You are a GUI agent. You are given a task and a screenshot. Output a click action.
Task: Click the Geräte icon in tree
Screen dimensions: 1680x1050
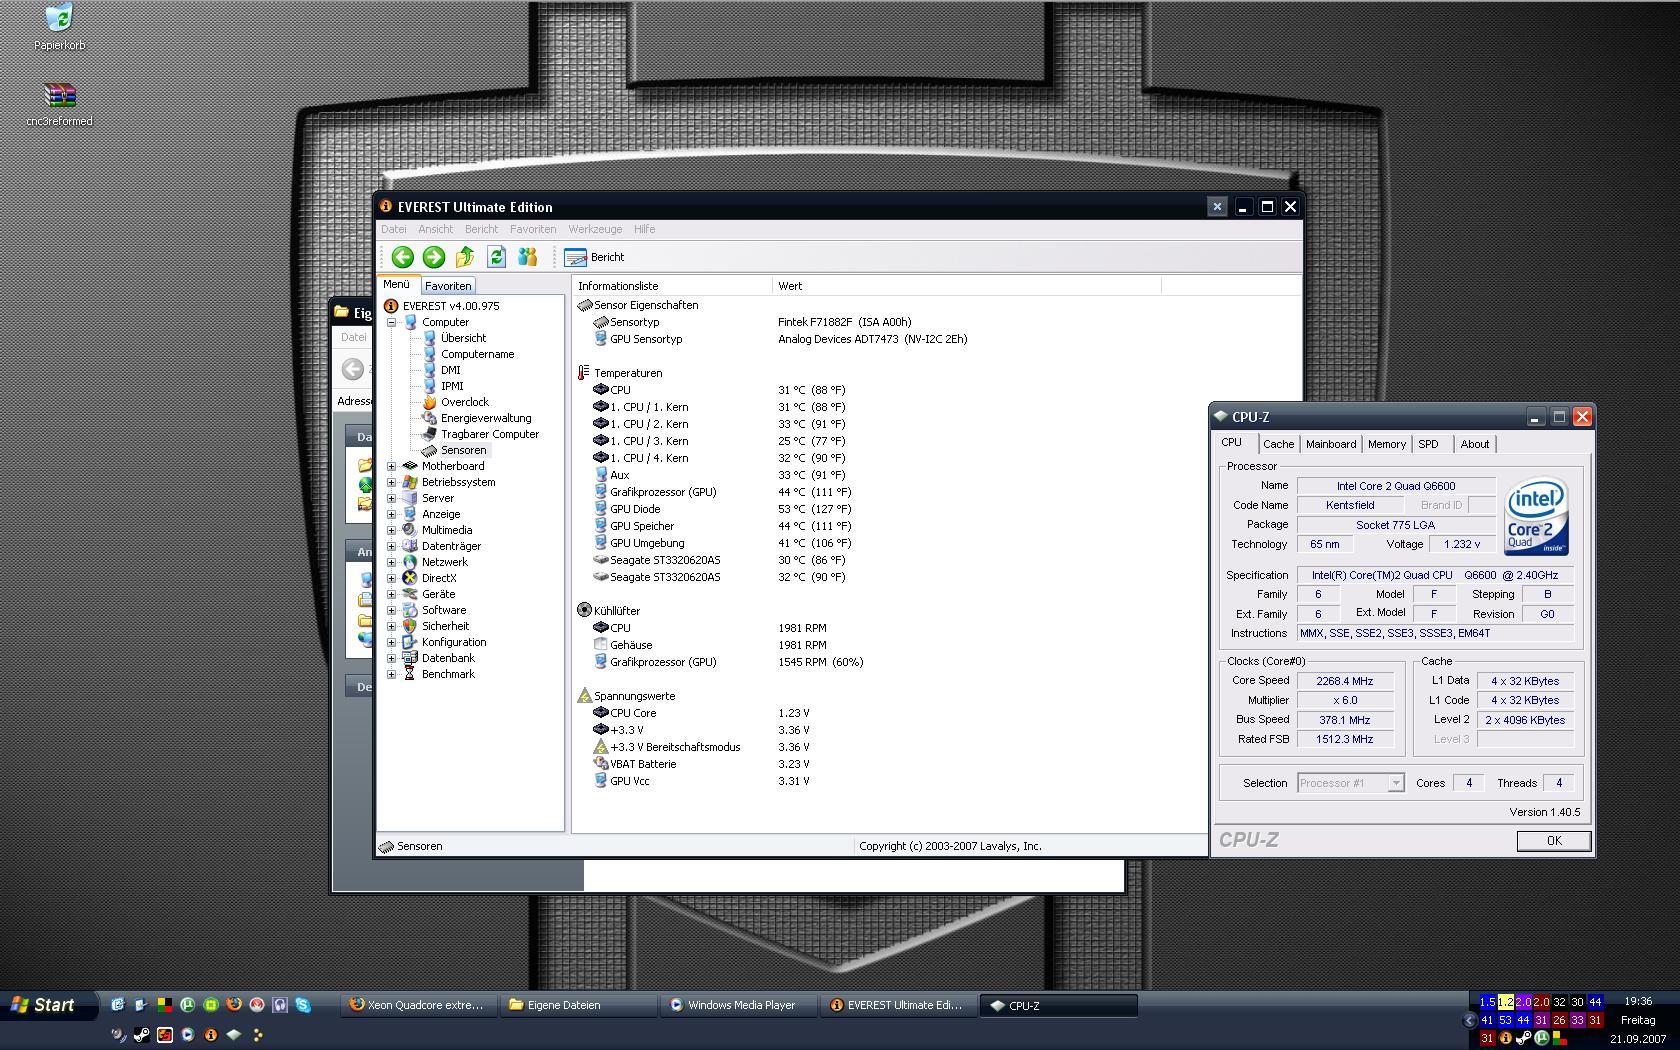[x=409, y=594]
